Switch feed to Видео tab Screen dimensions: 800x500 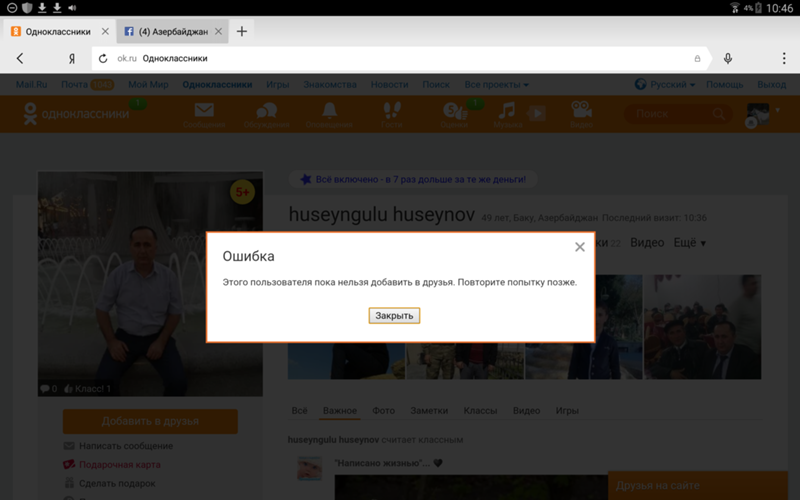[x=527, y=411]
